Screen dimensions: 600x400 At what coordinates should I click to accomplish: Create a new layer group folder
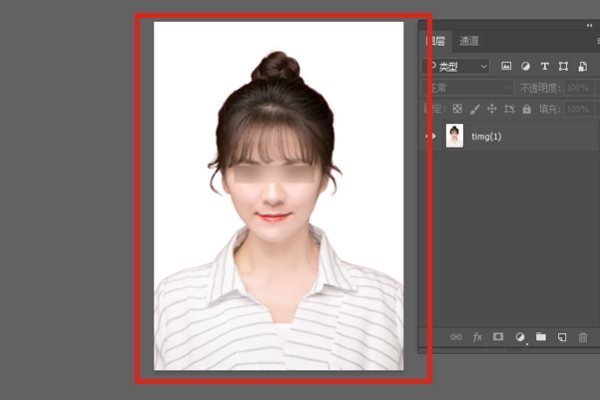[541, 336]
